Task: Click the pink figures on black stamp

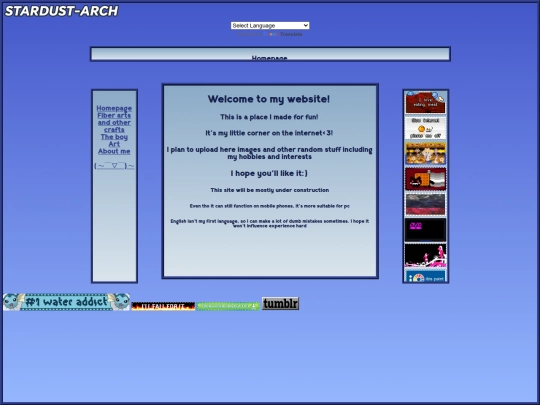Action: point(425,256)
